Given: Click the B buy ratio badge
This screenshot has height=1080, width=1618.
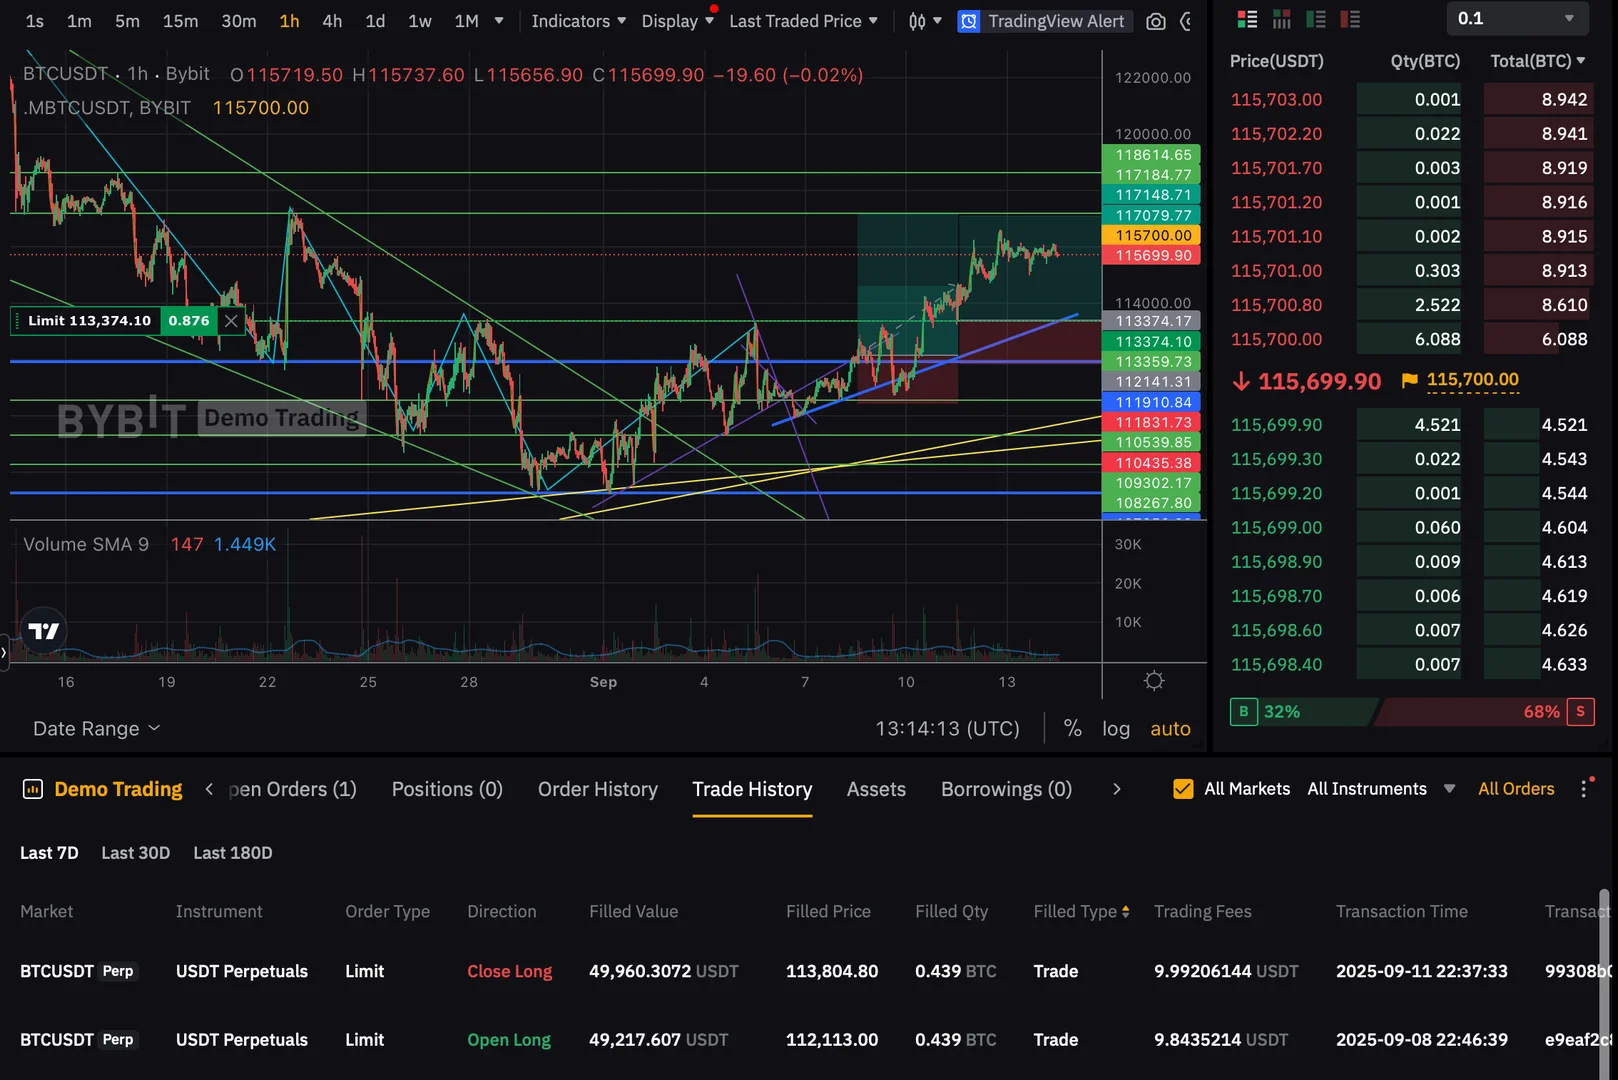Looking at the screenshot, I should pyautogui.click(x=1243, y=712).
